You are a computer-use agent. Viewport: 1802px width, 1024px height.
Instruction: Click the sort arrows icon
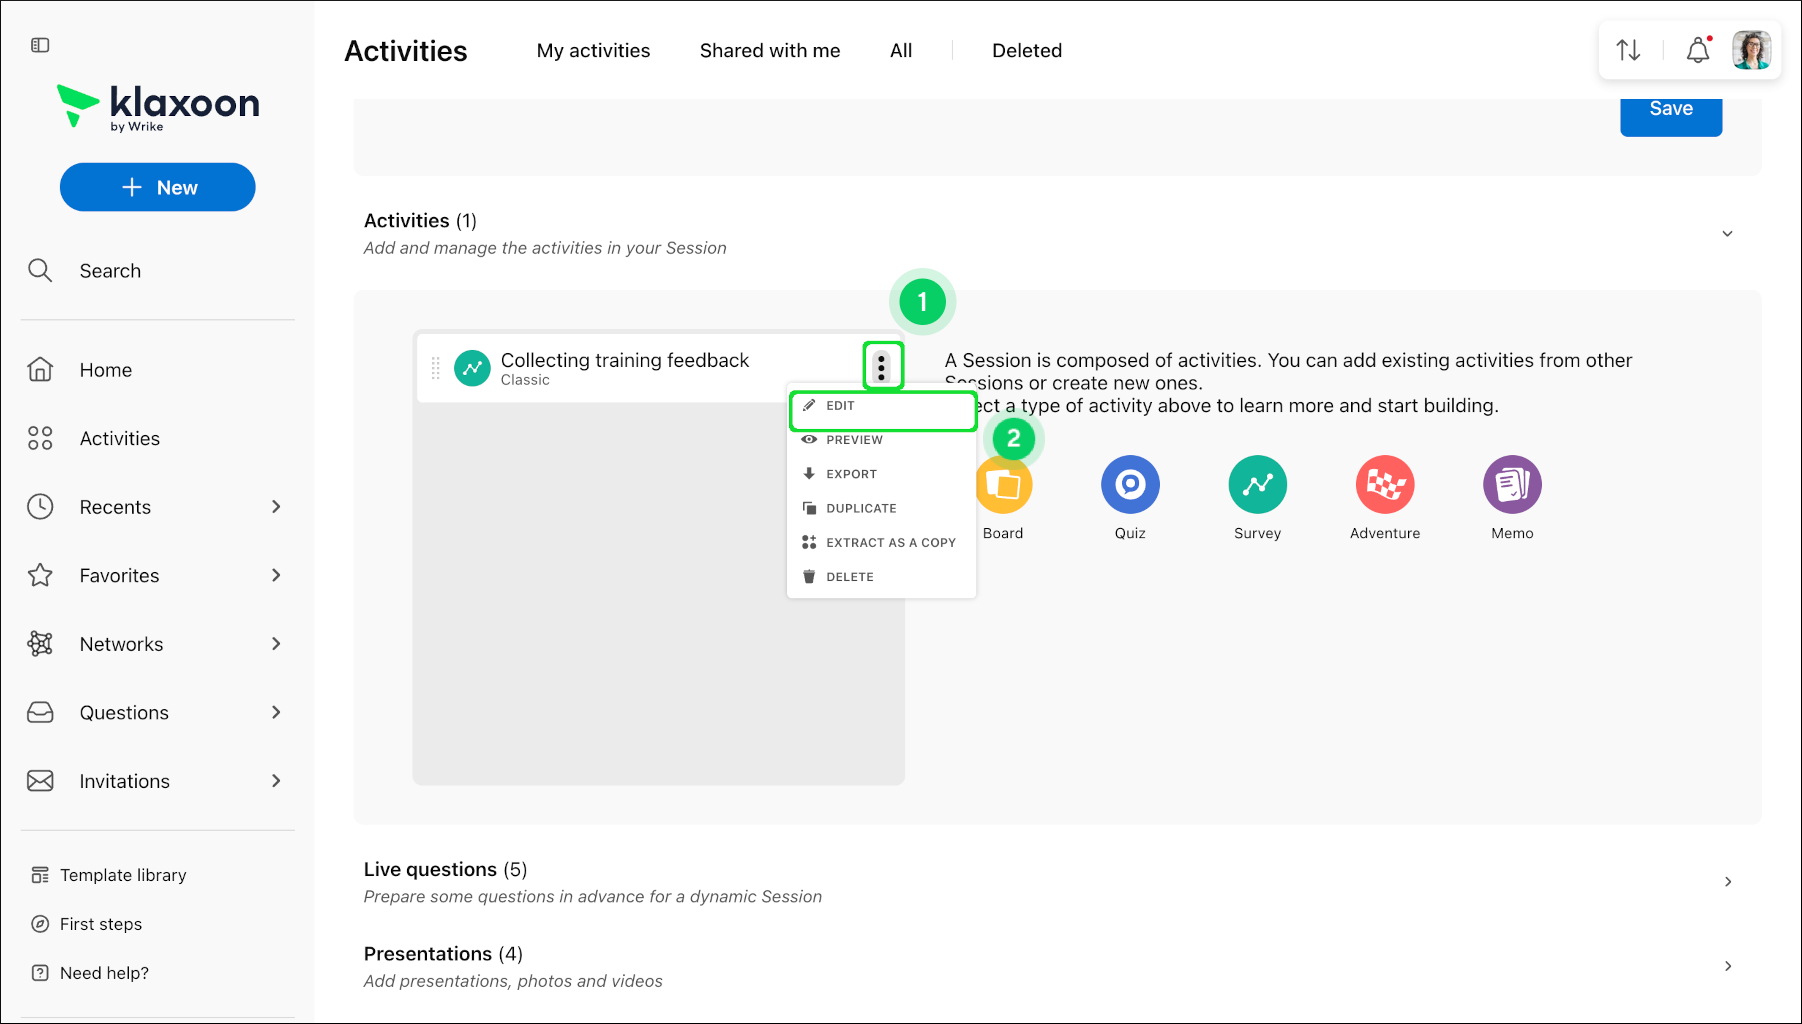(x=1628, y=50)
